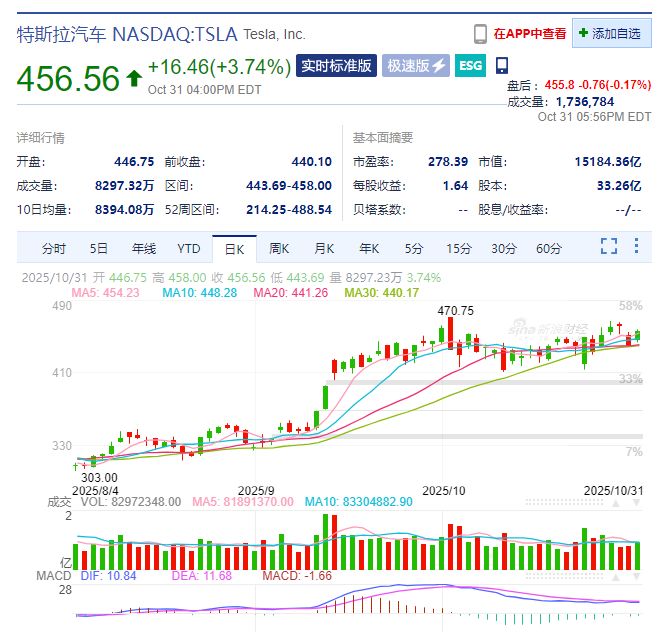Click the phone icon before 在APP中查看
This screenshot has width=667, height=632.
[x=480, y=33]
